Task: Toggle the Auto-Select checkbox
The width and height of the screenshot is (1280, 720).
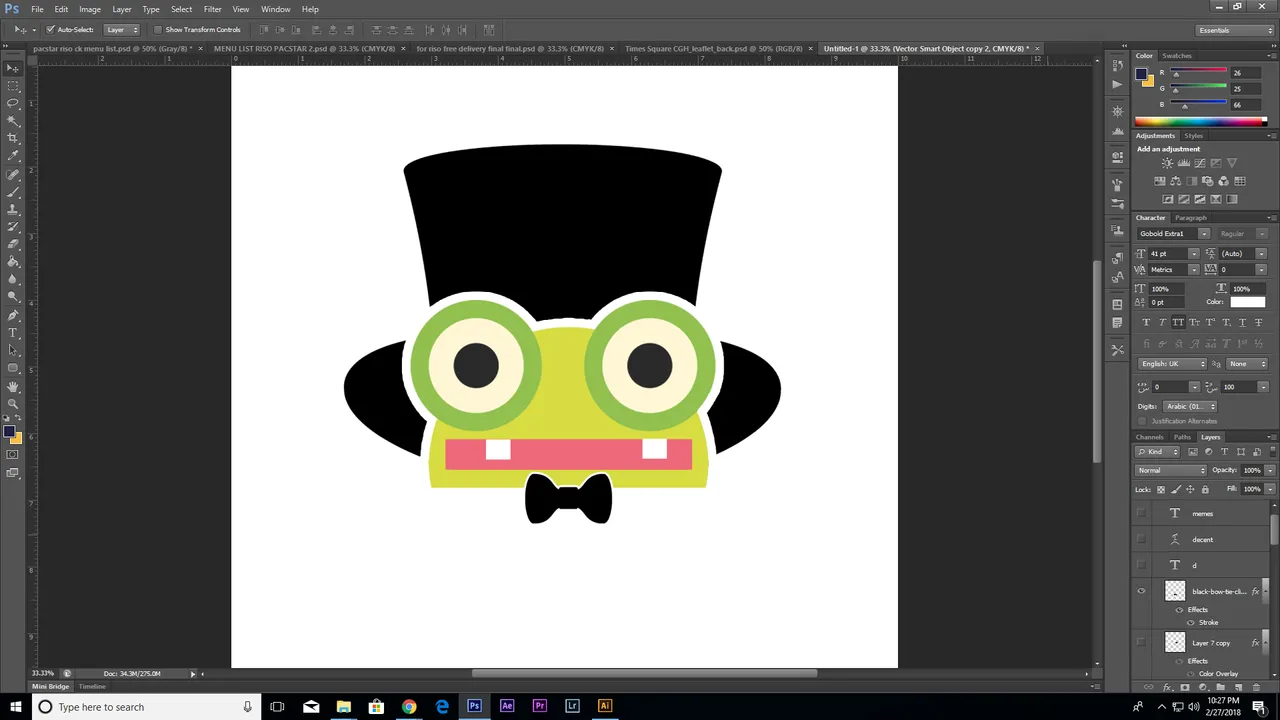Action: [x=50, y=30]
